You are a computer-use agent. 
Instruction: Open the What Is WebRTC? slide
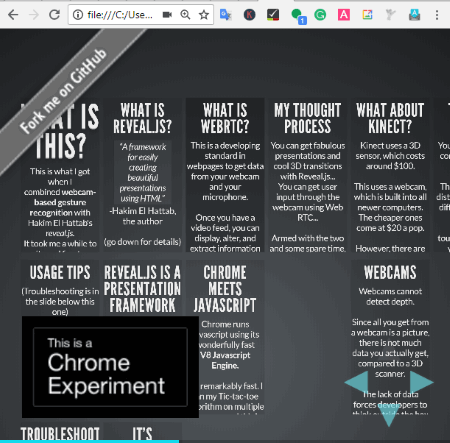(x=225, y=175)
